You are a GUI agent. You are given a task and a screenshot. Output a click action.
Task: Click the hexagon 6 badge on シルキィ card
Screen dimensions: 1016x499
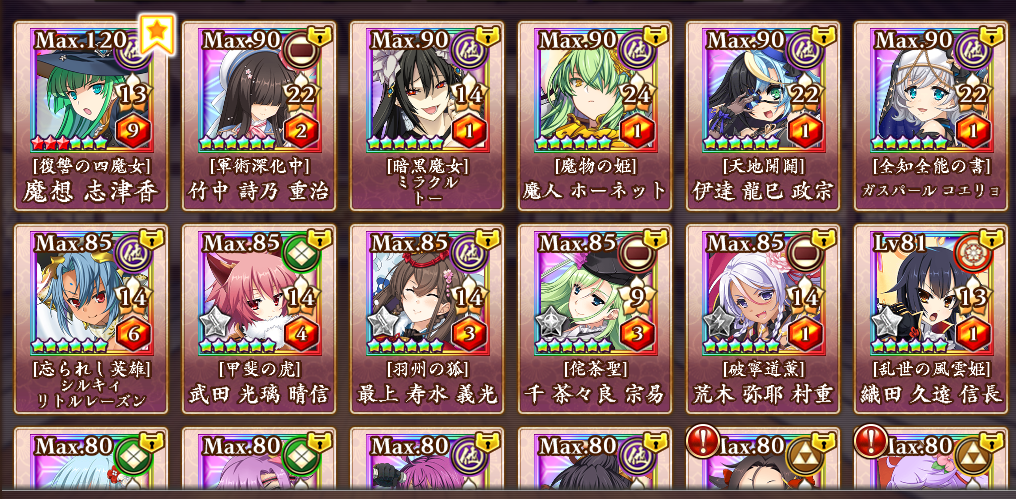point(133,334)
